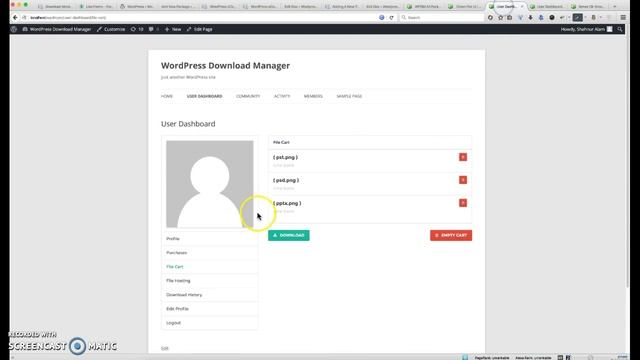The width and height of the screenshot is (640, 360).
Task: Click Edit Page in the admin bar
Action: [200, 29]
